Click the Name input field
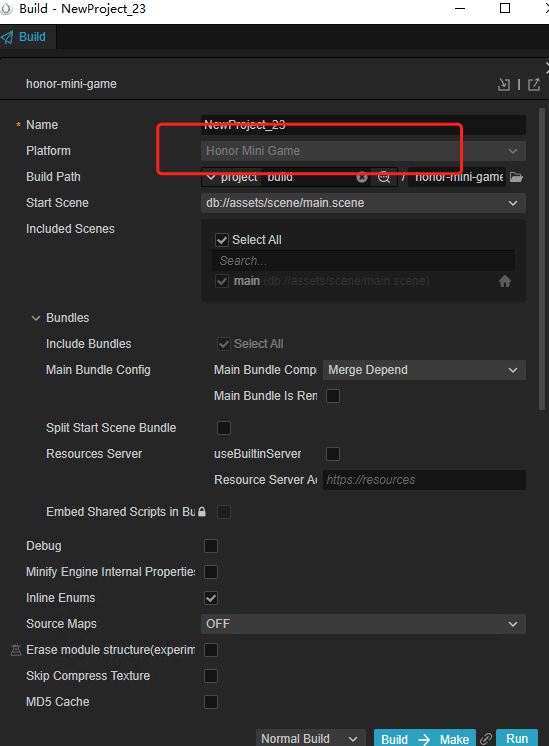549x746 pixels. (x=363, y=125)
